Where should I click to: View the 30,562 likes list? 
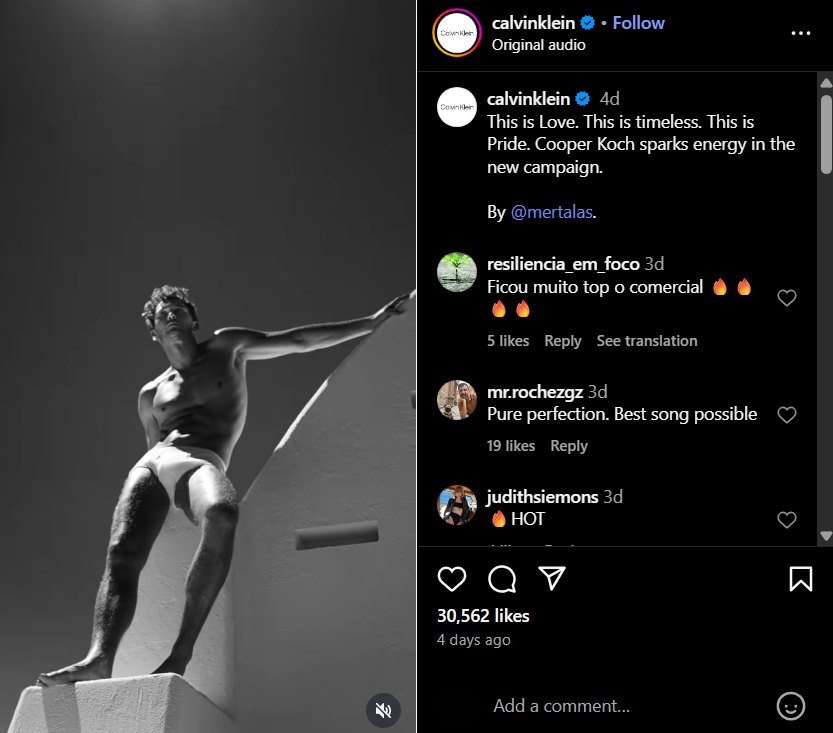[483, 616]
